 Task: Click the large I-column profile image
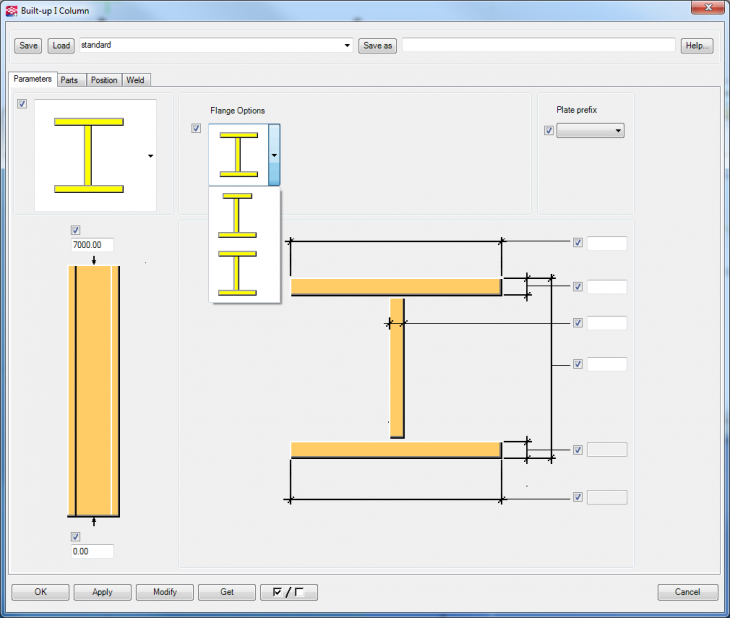pyautogui.click(x=88, y=154)
